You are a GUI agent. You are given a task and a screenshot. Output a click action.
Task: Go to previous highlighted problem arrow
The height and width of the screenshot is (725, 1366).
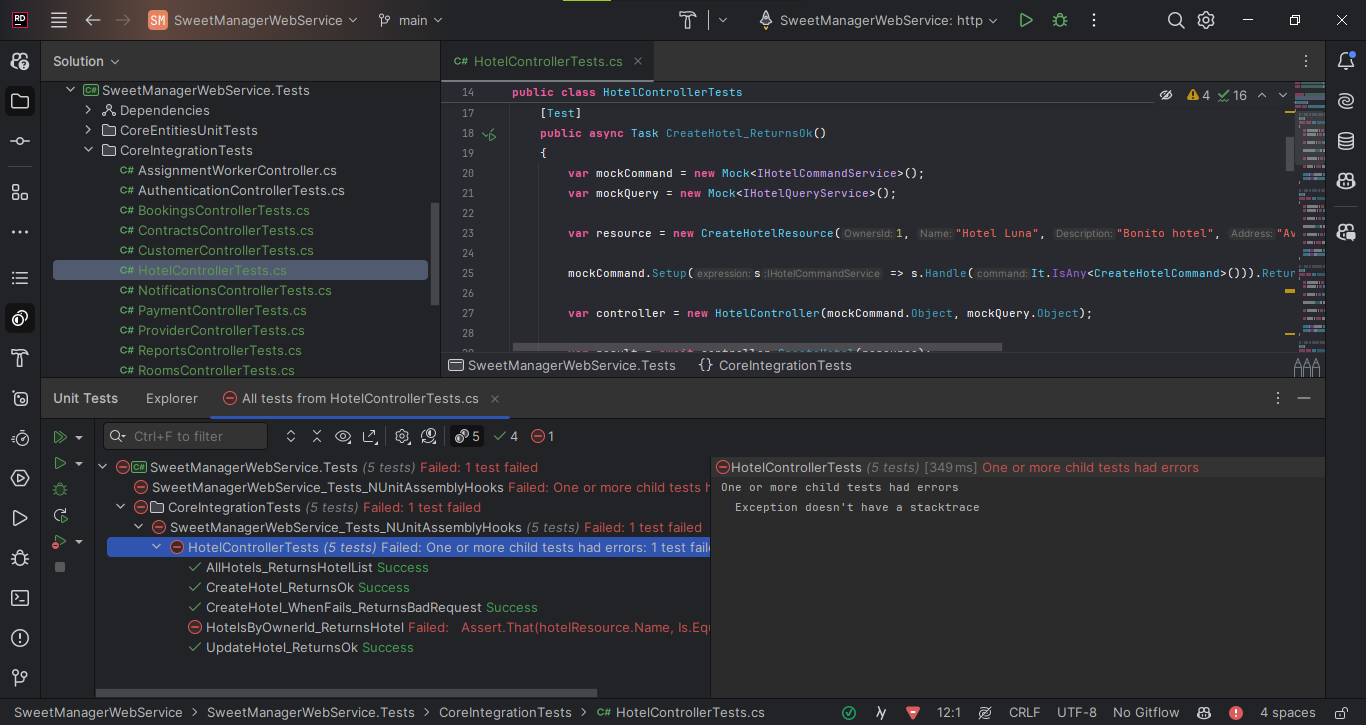pyautogui.click(x=1261, y=95)
